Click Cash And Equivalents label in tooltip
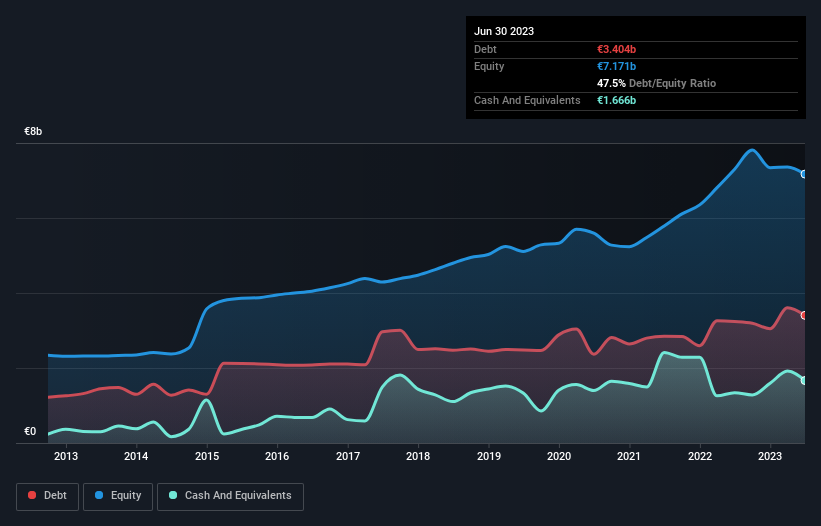Screen dimensions: 821x526 (527, 100)
